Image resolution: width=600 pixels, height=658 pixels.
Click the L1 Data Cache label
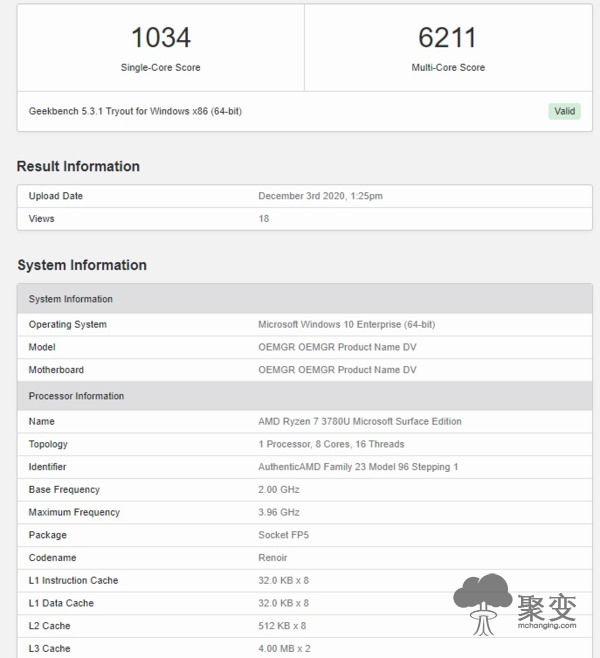coord(61,603)
